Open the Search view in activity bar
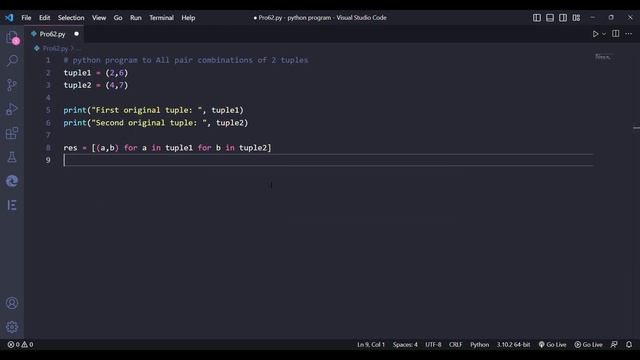The image size is (640, 360). coord(12,60)
